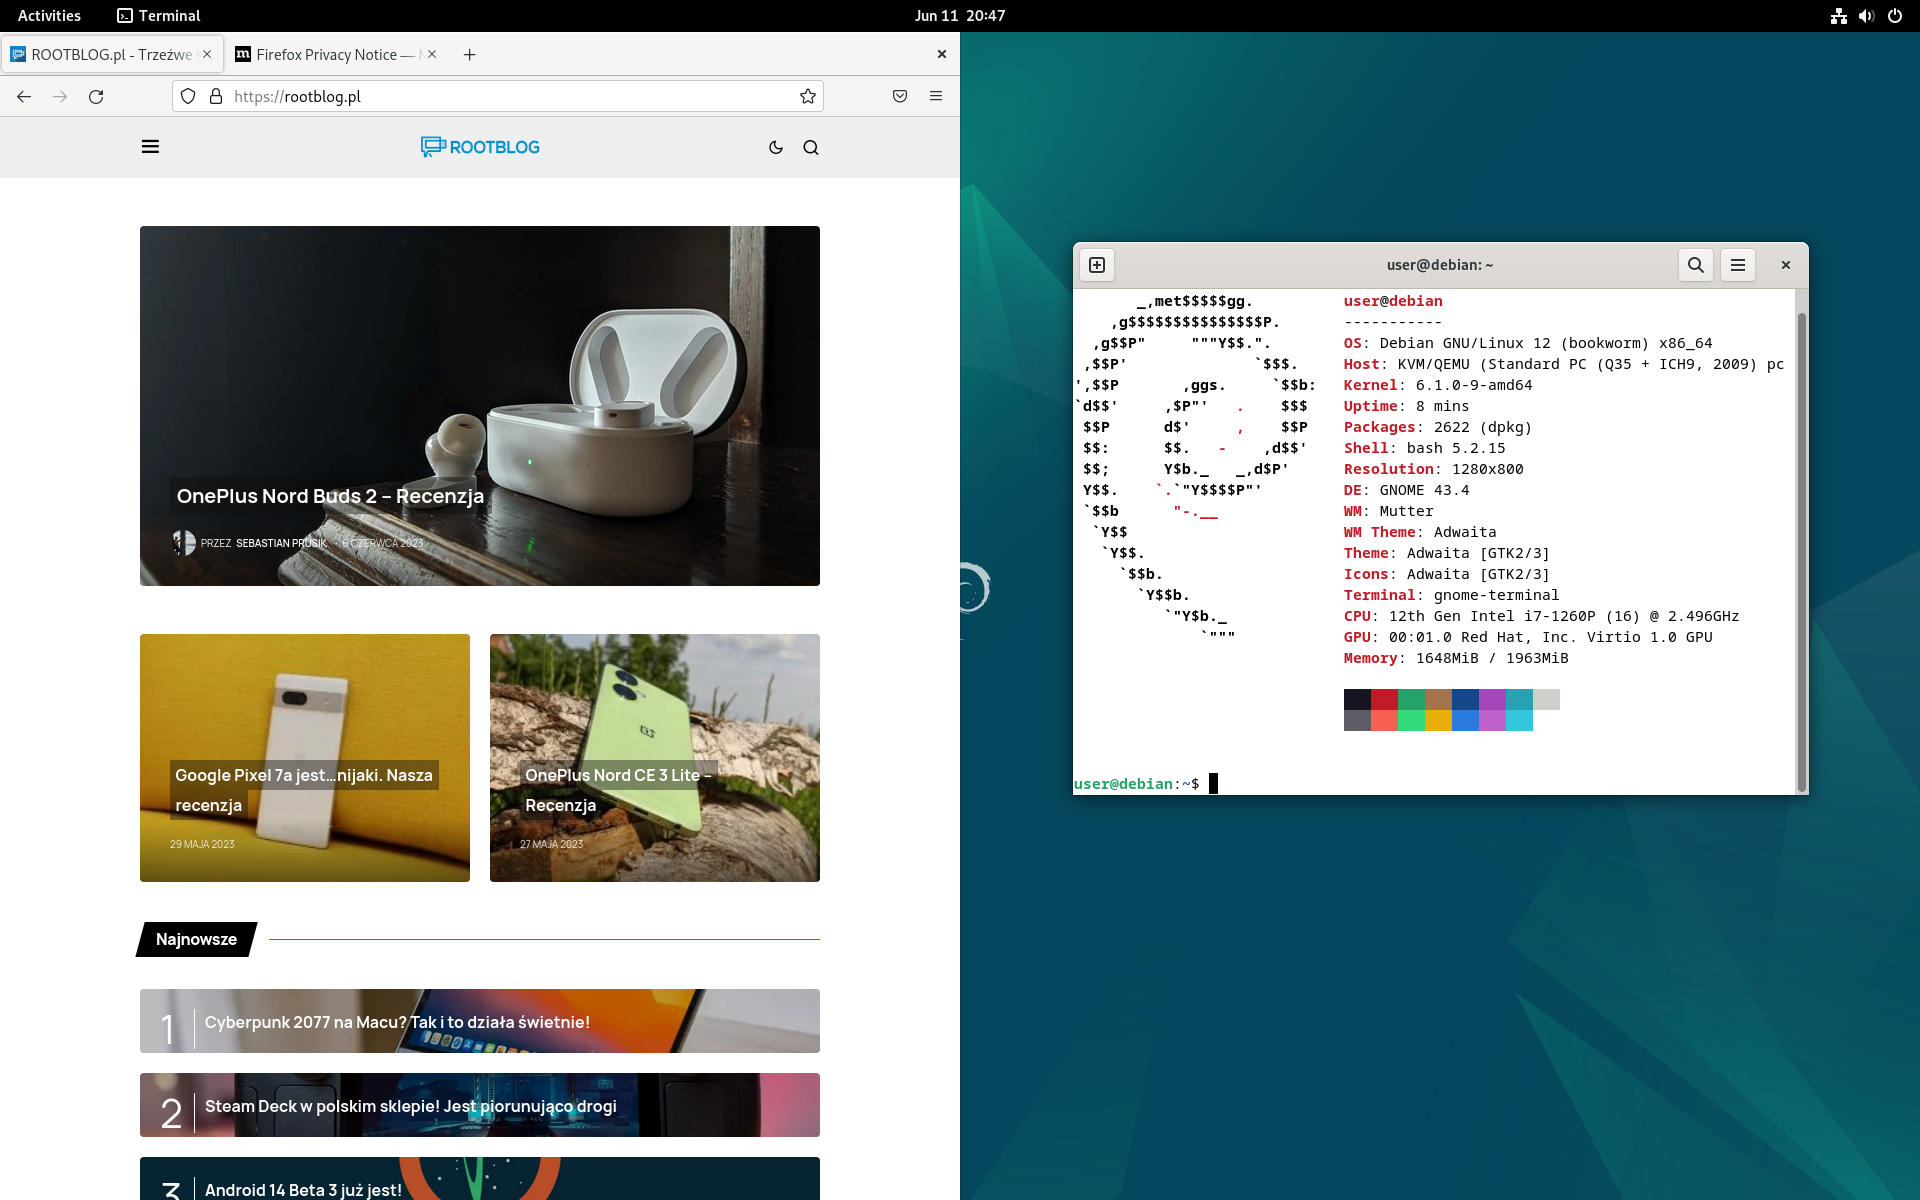Toggle dark mode with the moon icon

point(776,147)
